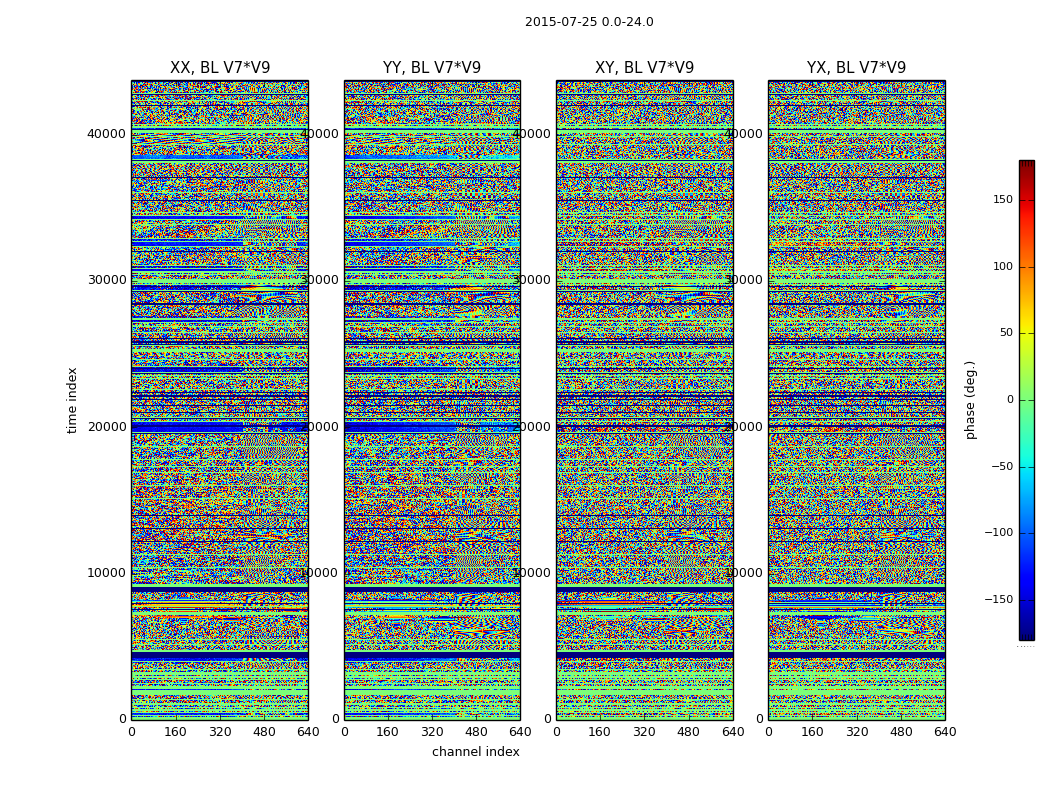Click the 'phase (deg.)' colorbar label
The image size is (1050, 800).
[970, 400]
